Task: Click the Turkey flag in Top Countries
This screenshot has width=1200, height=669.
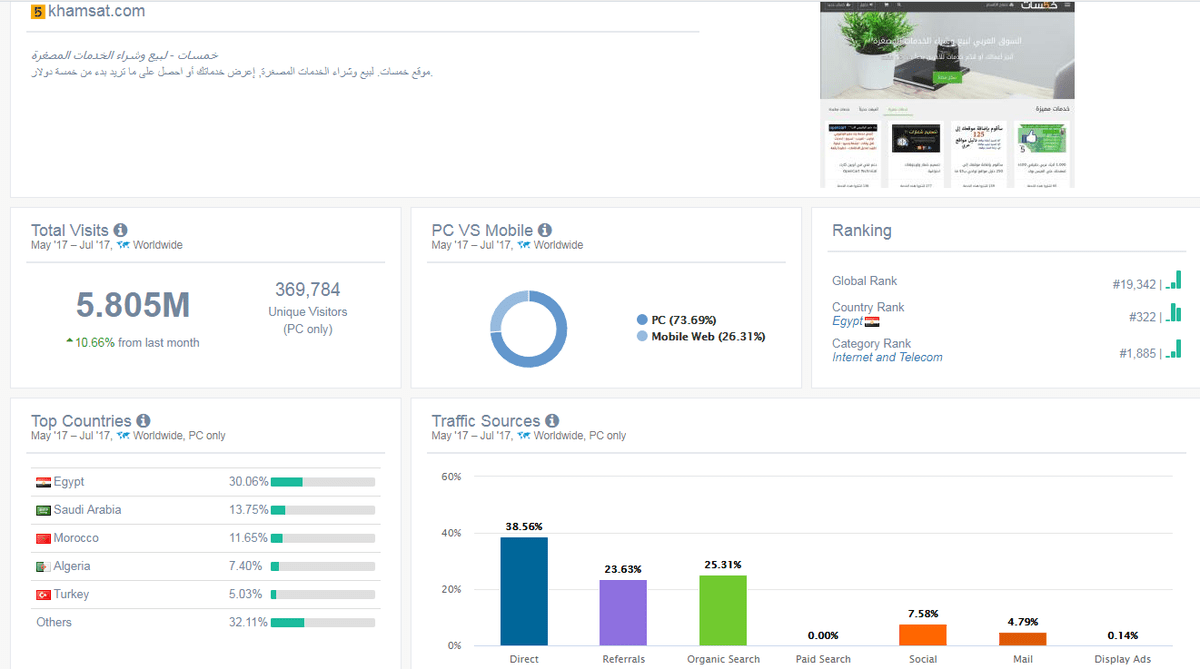Action: [x=43, y=595]
